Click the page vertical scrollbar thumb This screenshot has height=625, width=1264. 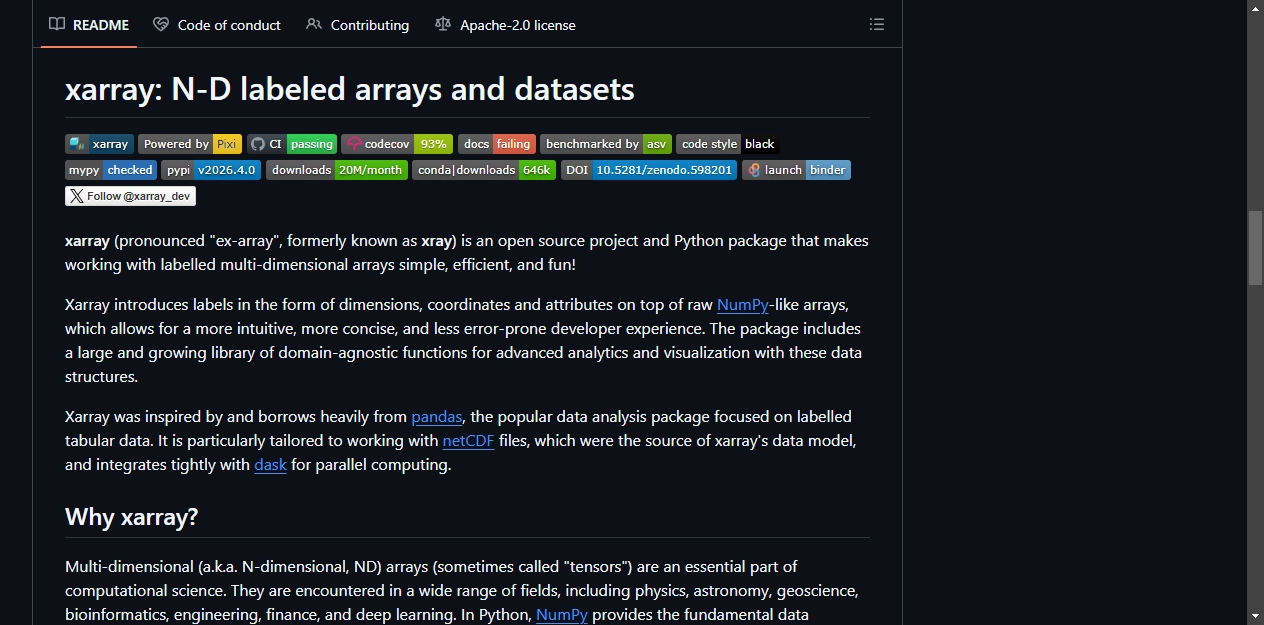[1256, 248]
